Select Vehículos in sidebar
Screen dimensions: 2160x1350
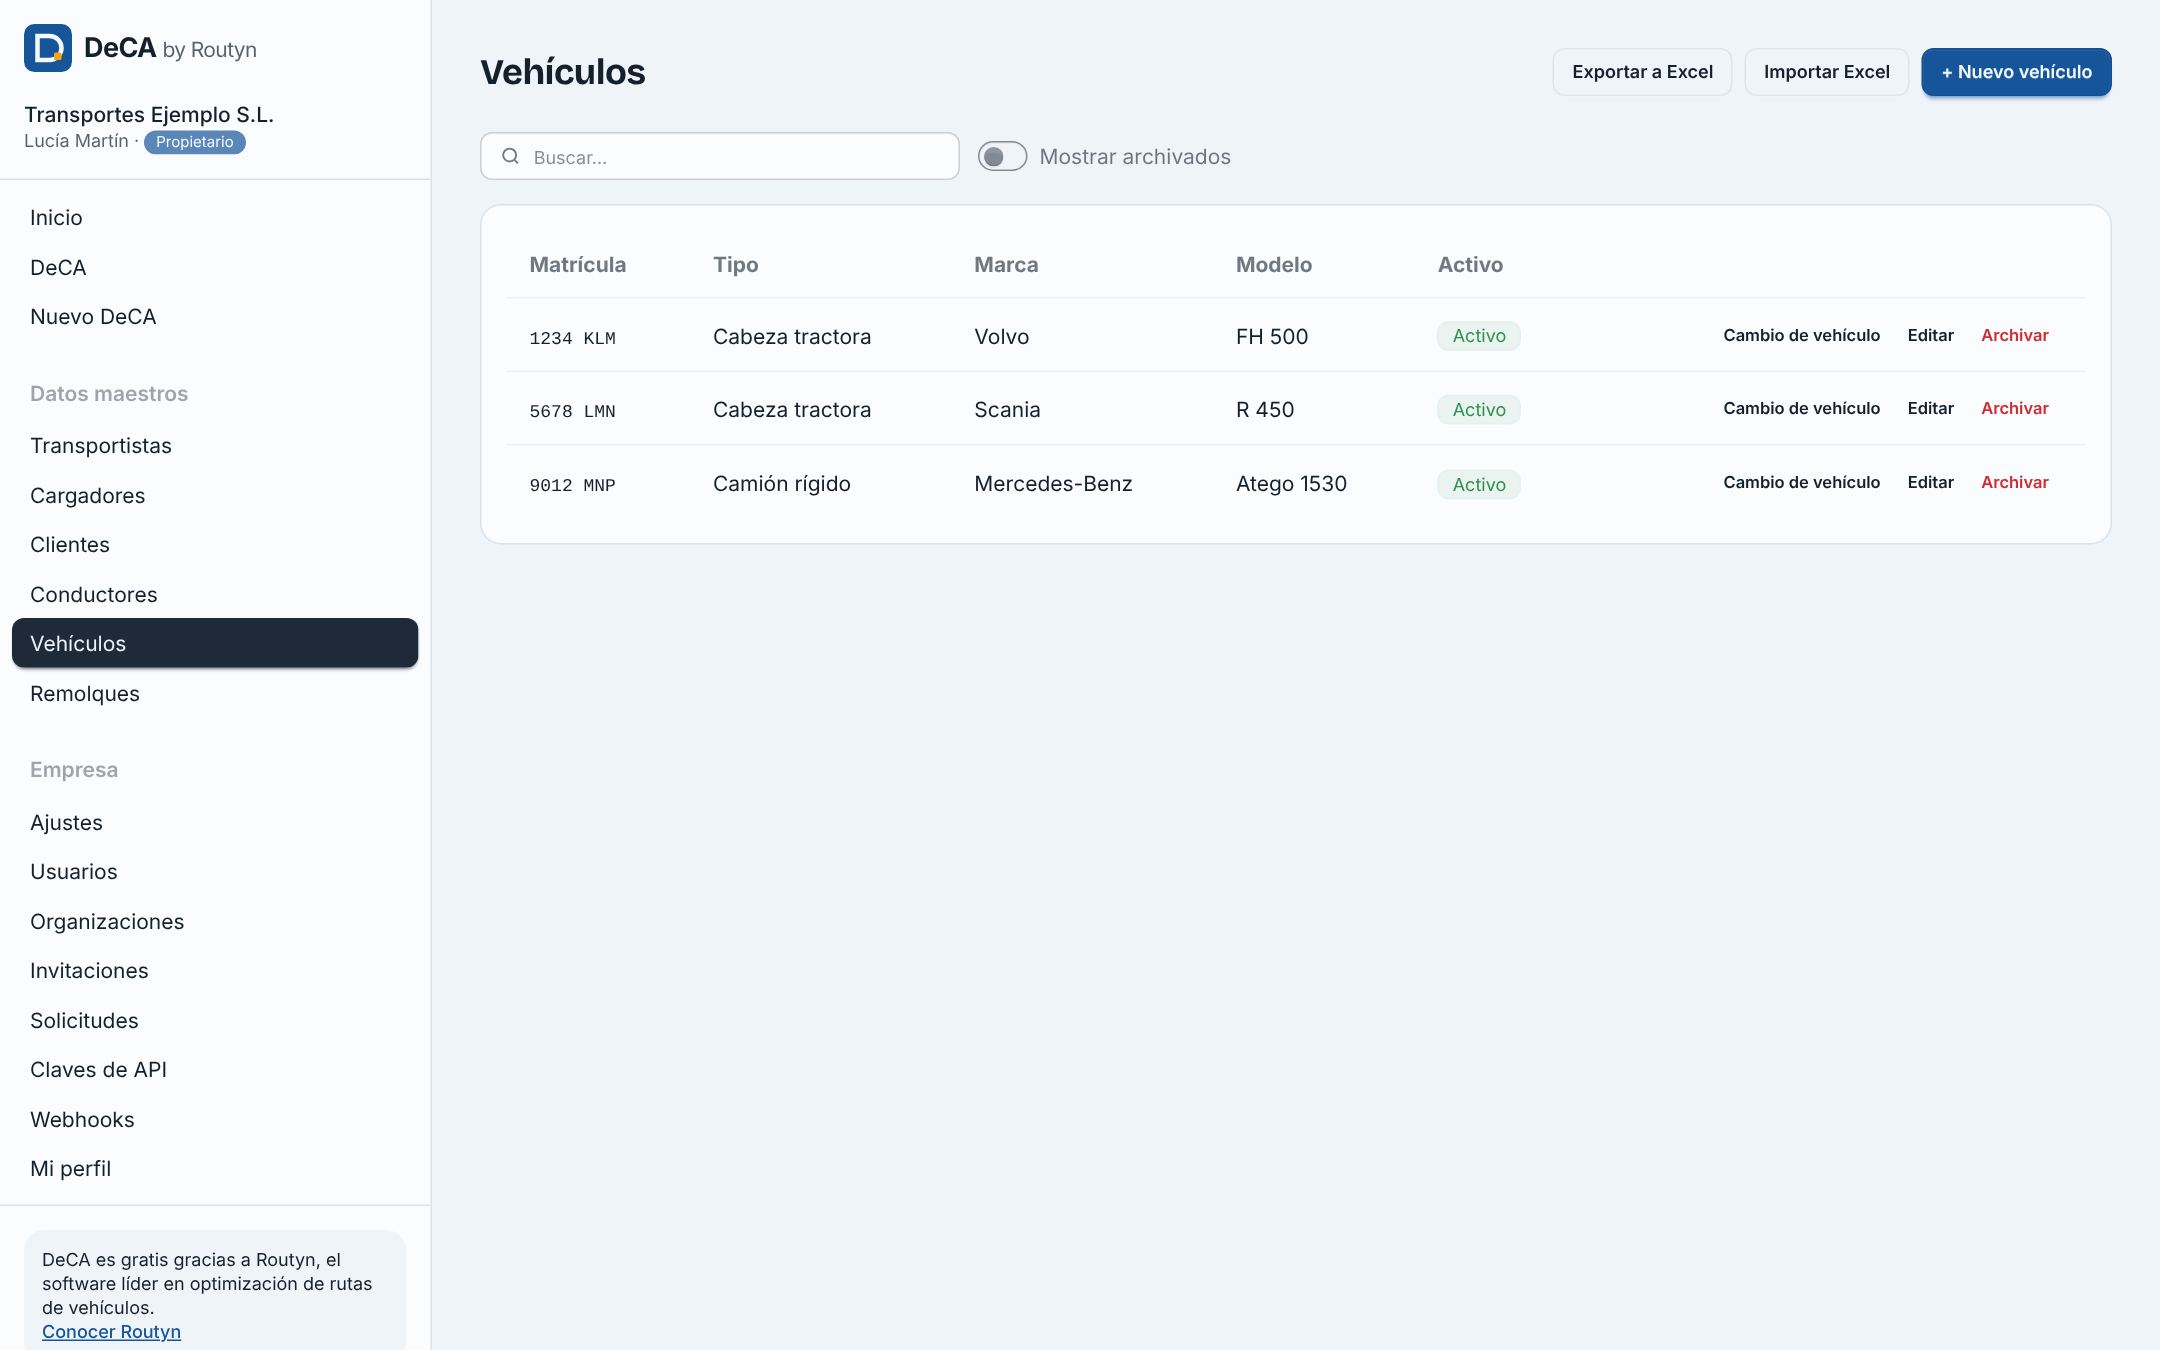215,643
